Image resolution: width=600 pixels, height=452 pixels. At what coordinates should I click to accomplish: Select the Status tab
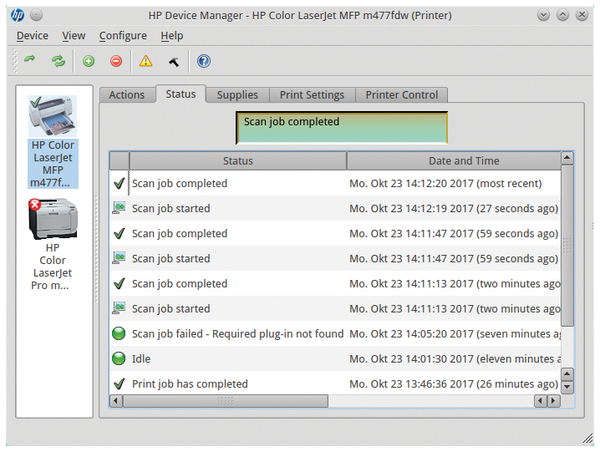[181, 94]
